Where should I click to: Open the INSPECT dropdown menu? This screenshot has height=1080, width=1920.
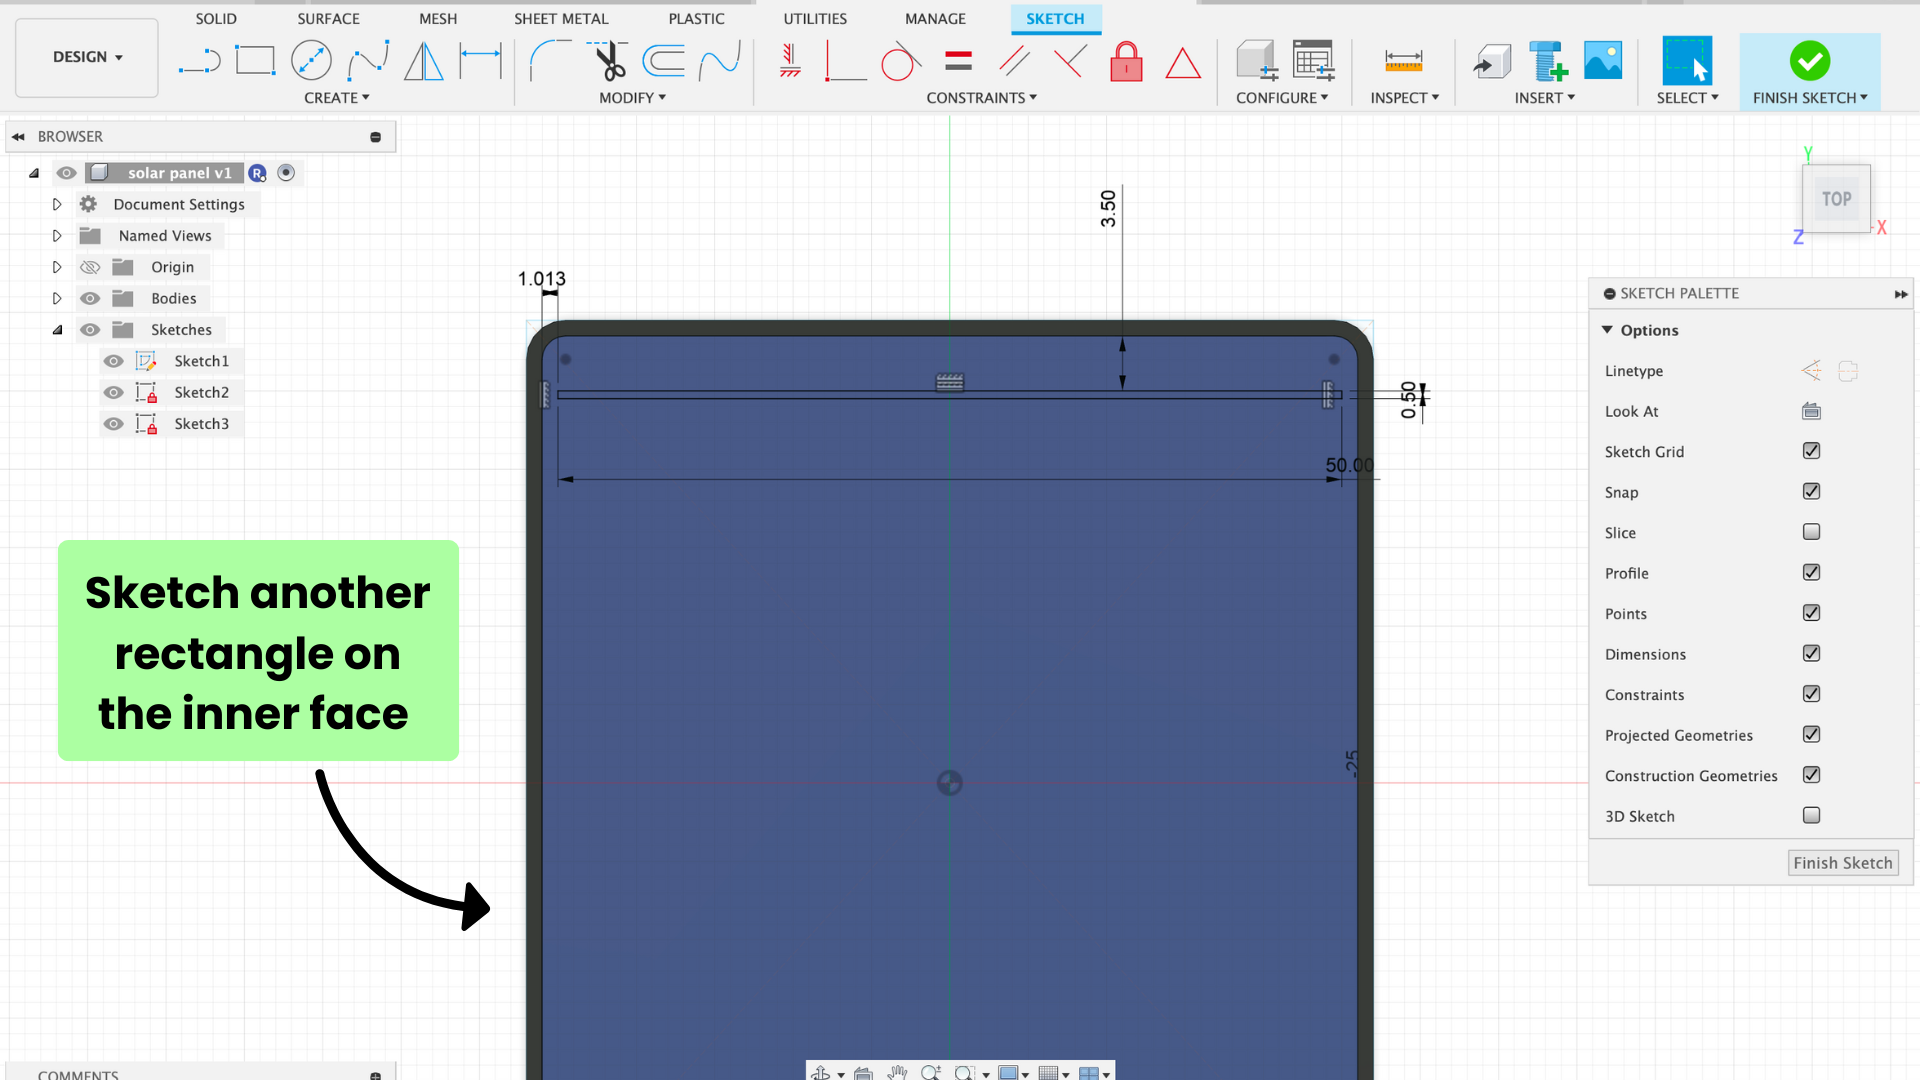pos(1404,98)
